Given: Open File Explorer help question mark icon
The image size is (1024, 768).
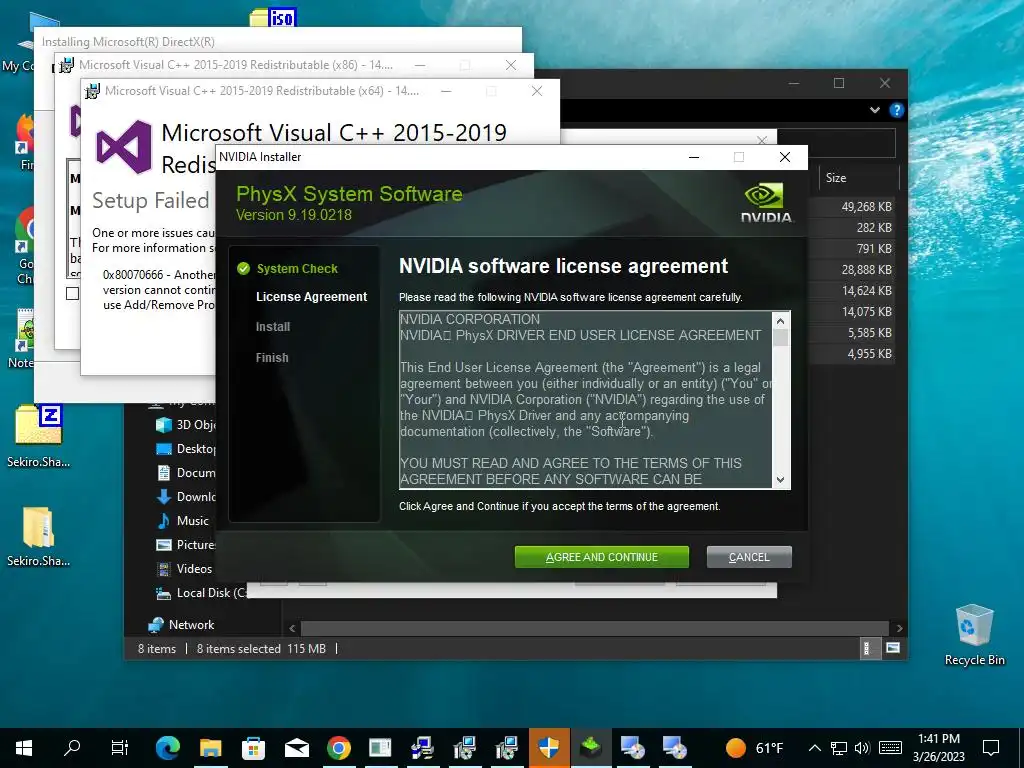Looking at the screenshot, I should pyautogui.click(x=897, y=110).
